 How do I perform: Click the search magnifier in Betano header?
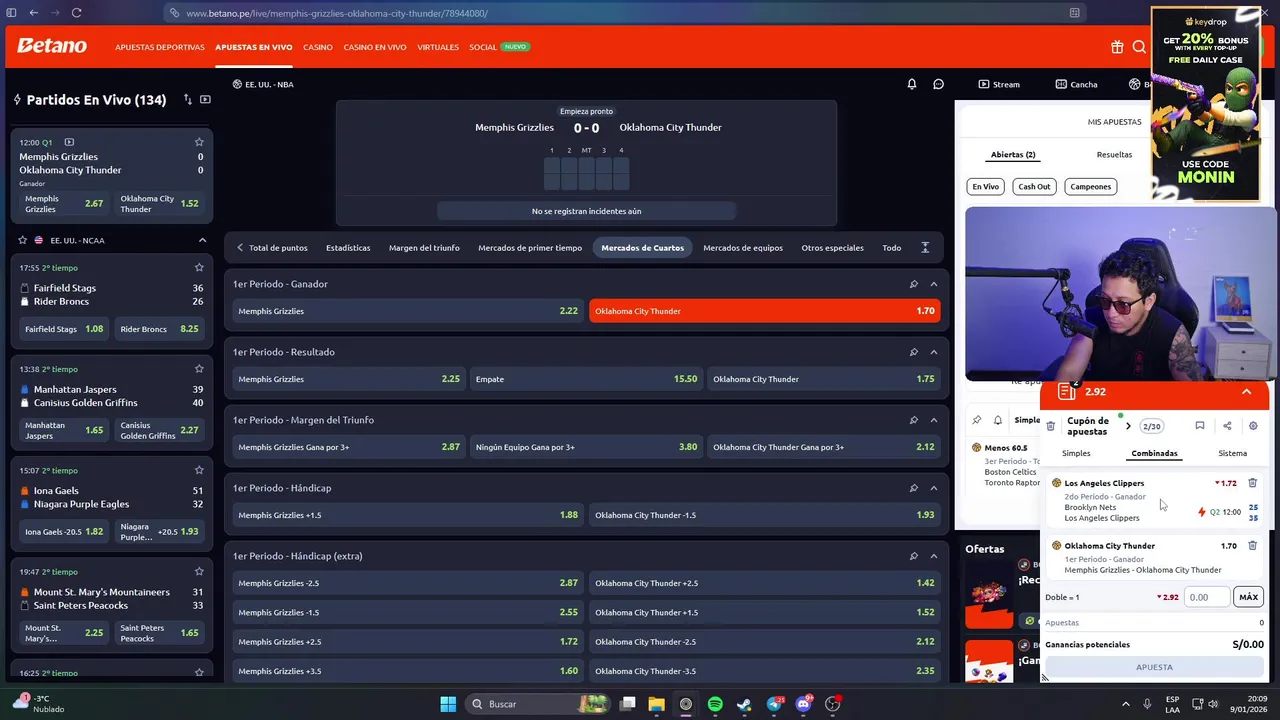(x=1139, y=47)
